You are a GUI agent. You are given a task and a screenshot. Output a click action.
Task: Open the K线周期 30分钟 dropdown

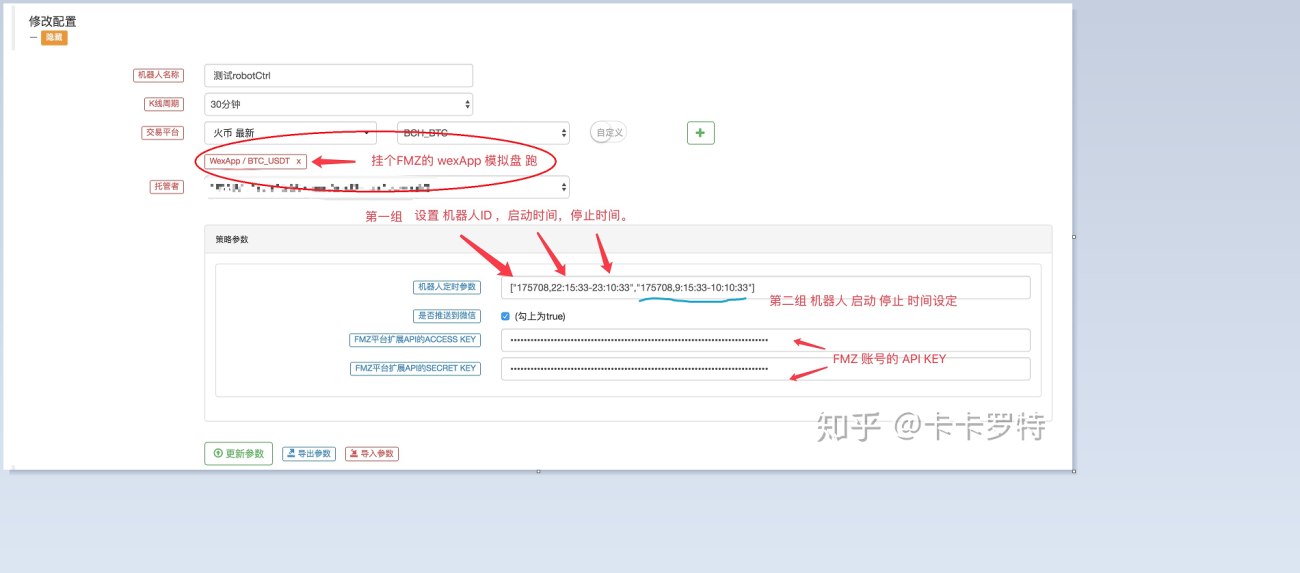pos(338,104)
